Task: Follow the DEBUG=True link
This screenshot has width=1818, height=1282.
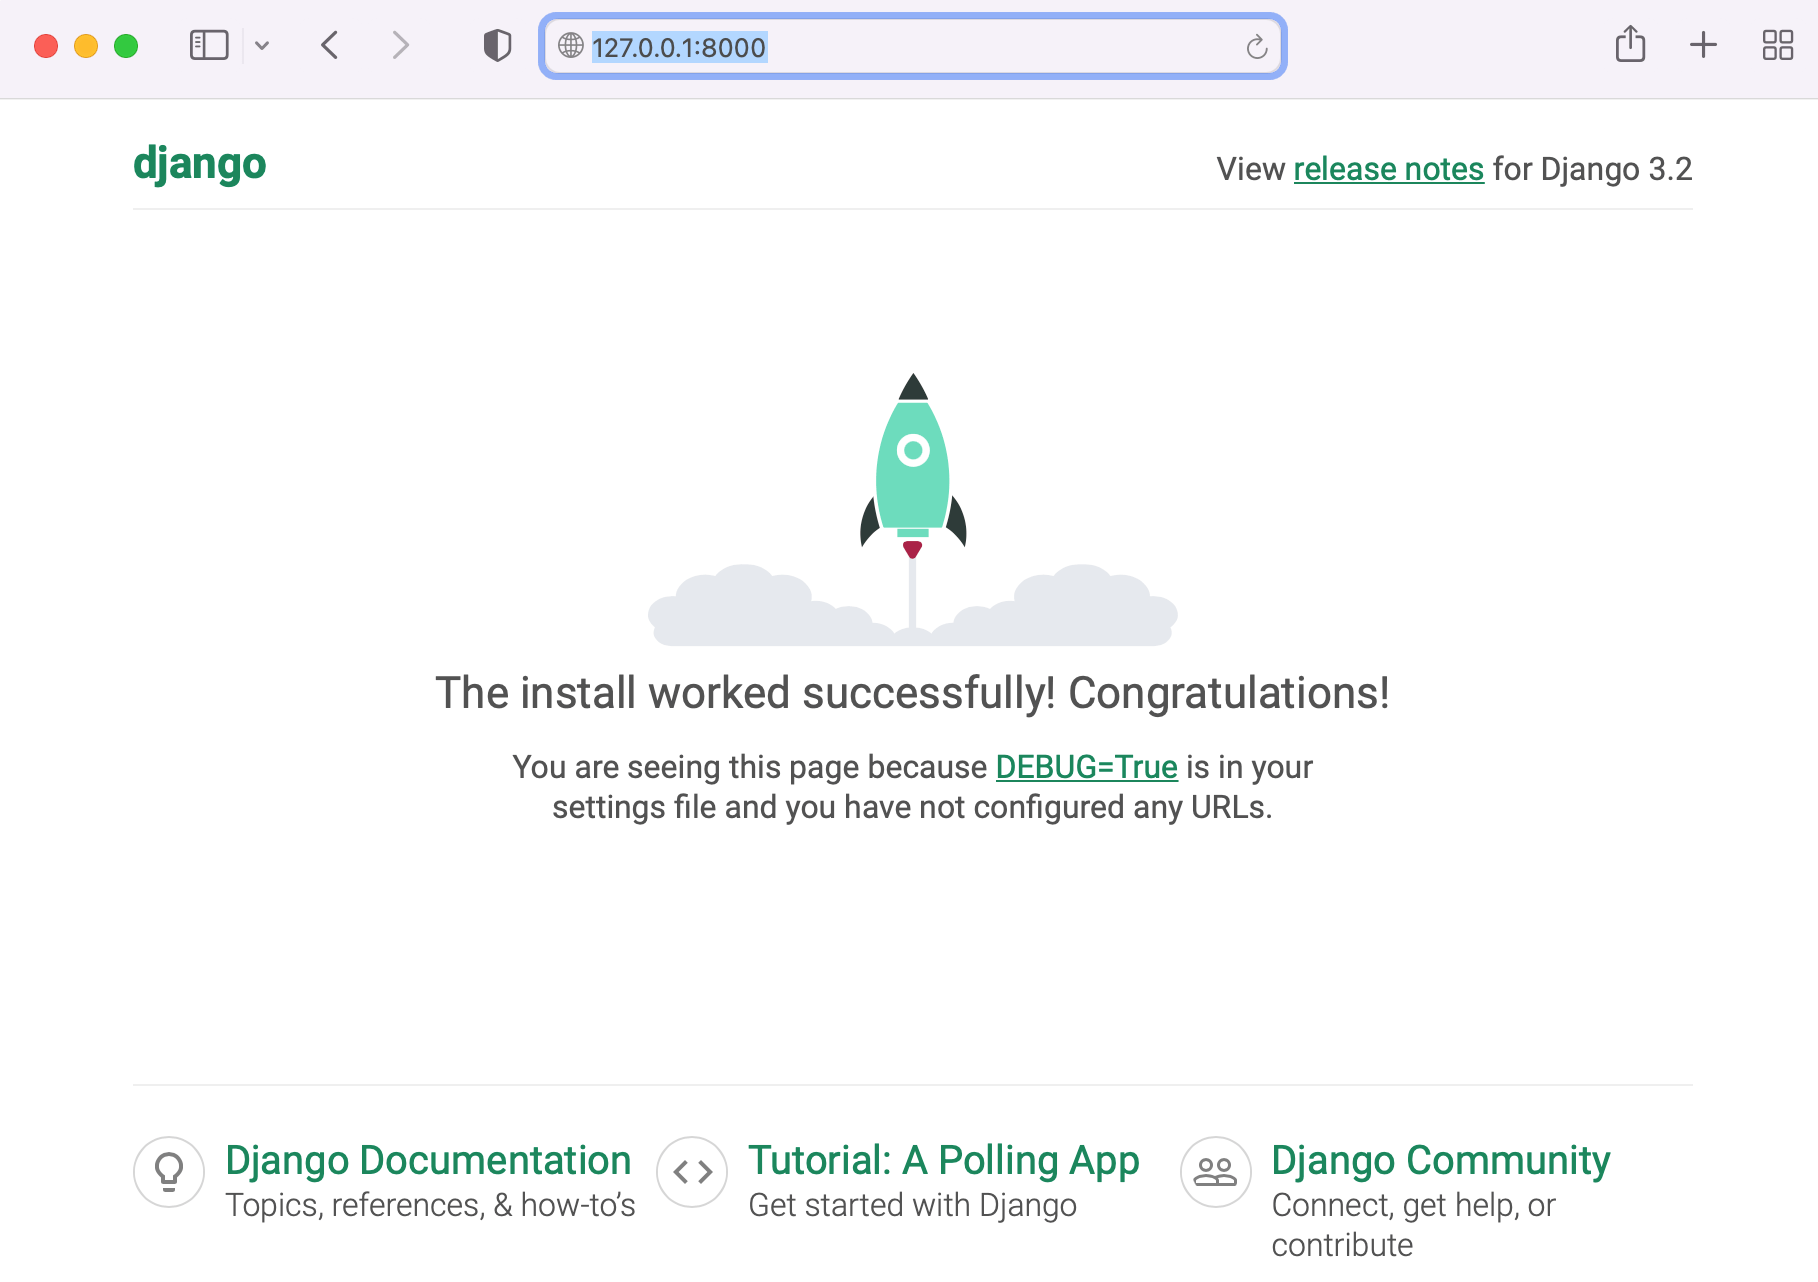Action: (x=1086, y=767)
